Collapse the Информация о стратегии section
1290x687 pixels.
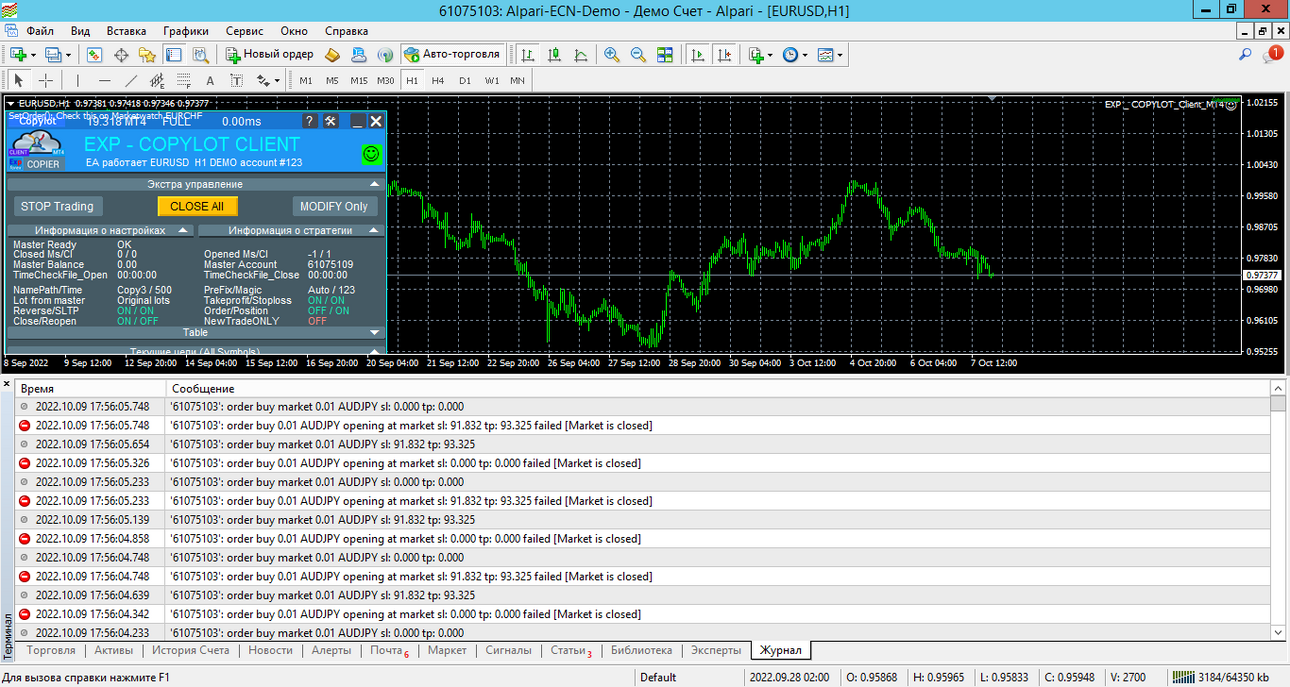(374, 230)
